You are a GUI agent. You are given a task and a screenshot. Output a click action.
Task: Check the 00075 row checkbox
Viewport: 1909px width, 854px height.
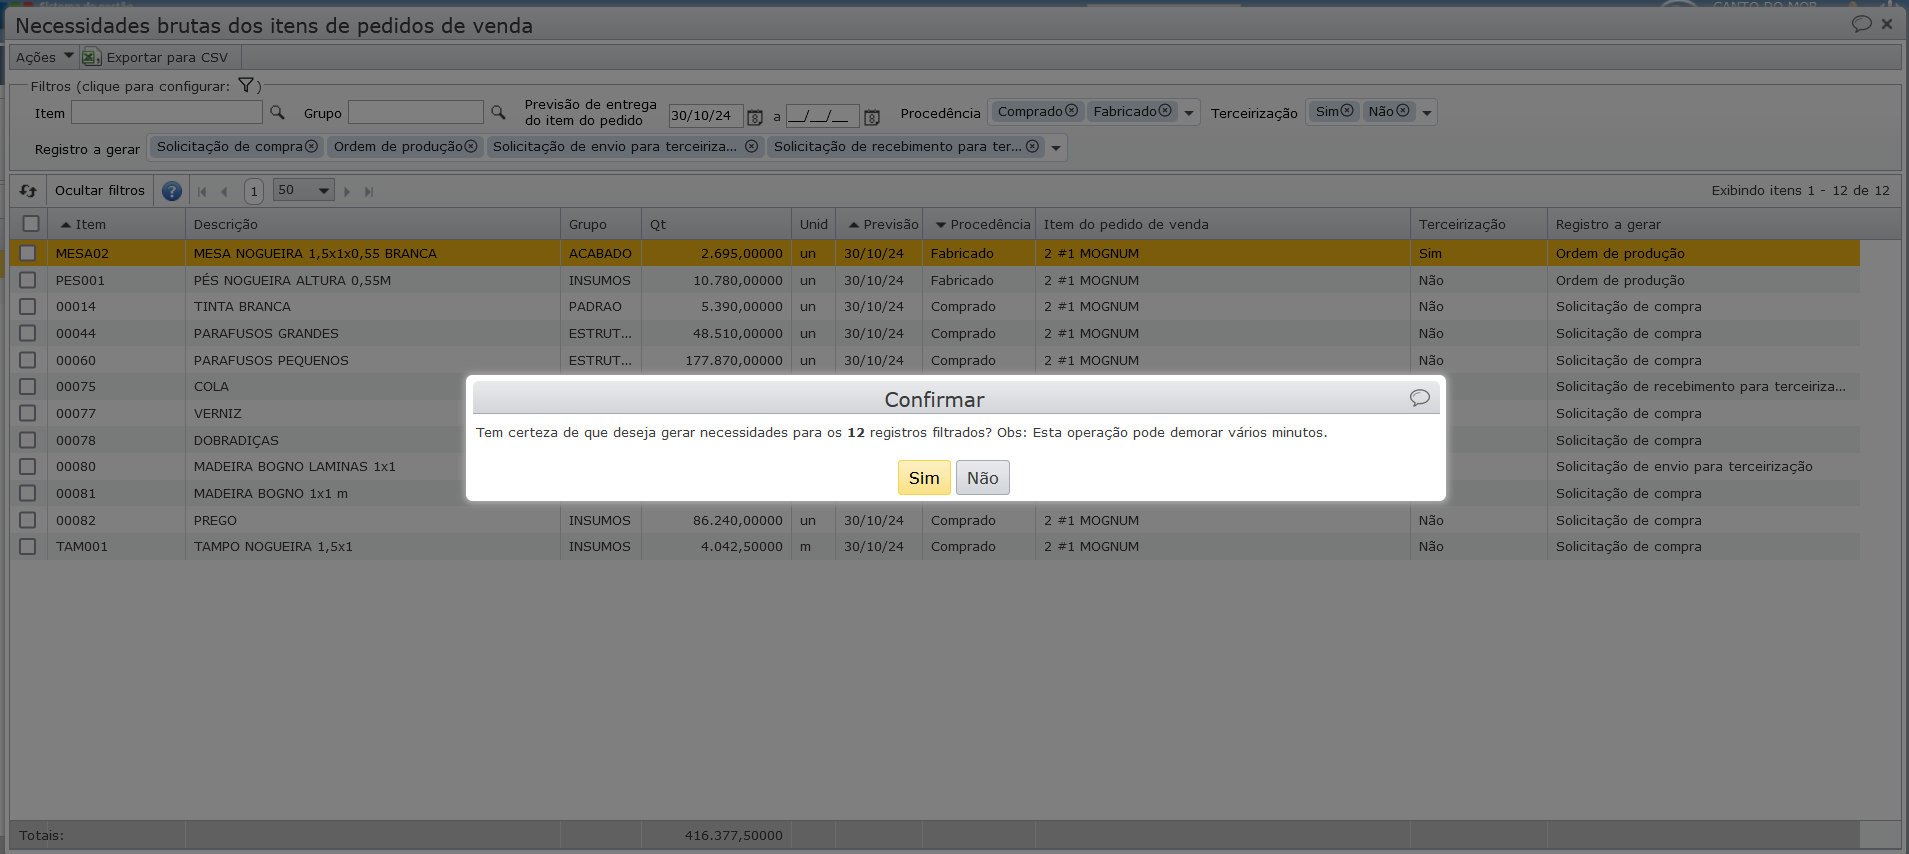point(28,386)
